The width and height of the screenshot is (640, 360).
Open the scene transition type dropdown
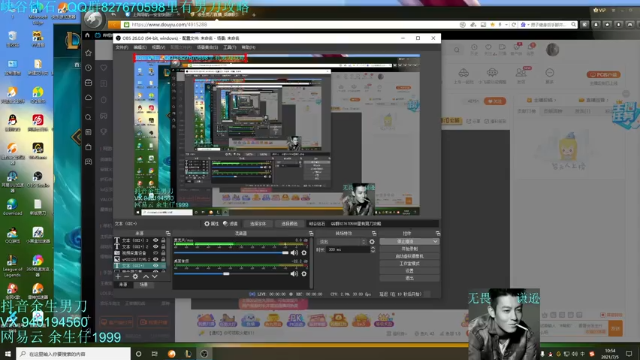(342, 242)
